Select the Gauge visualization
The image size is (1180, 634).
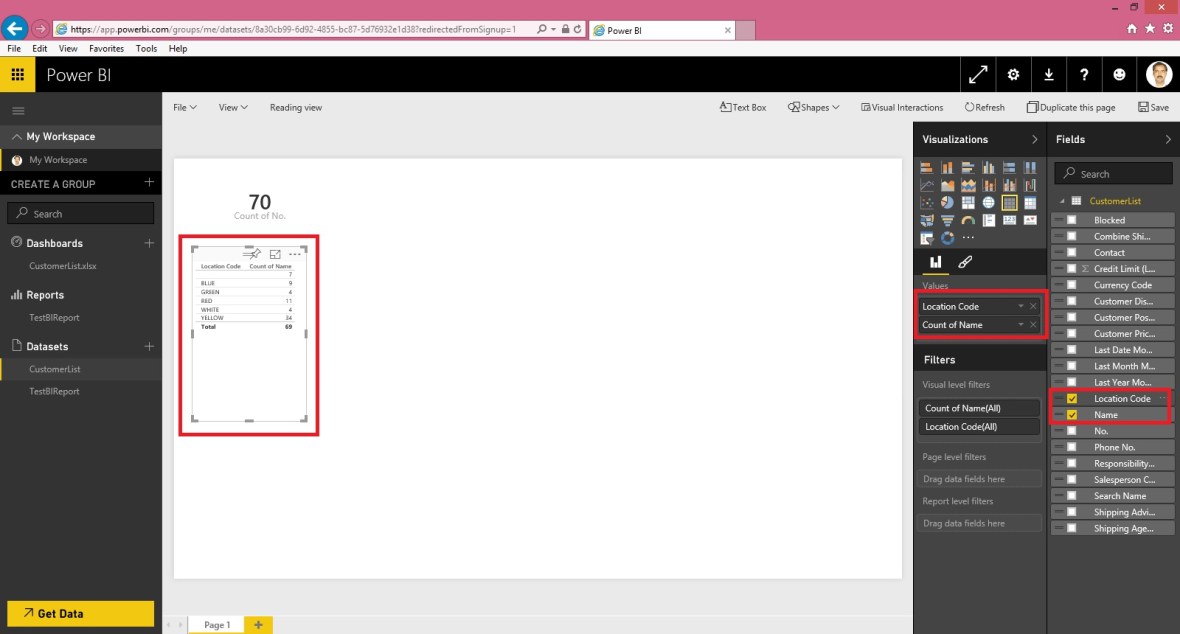(x=968, y=220)
